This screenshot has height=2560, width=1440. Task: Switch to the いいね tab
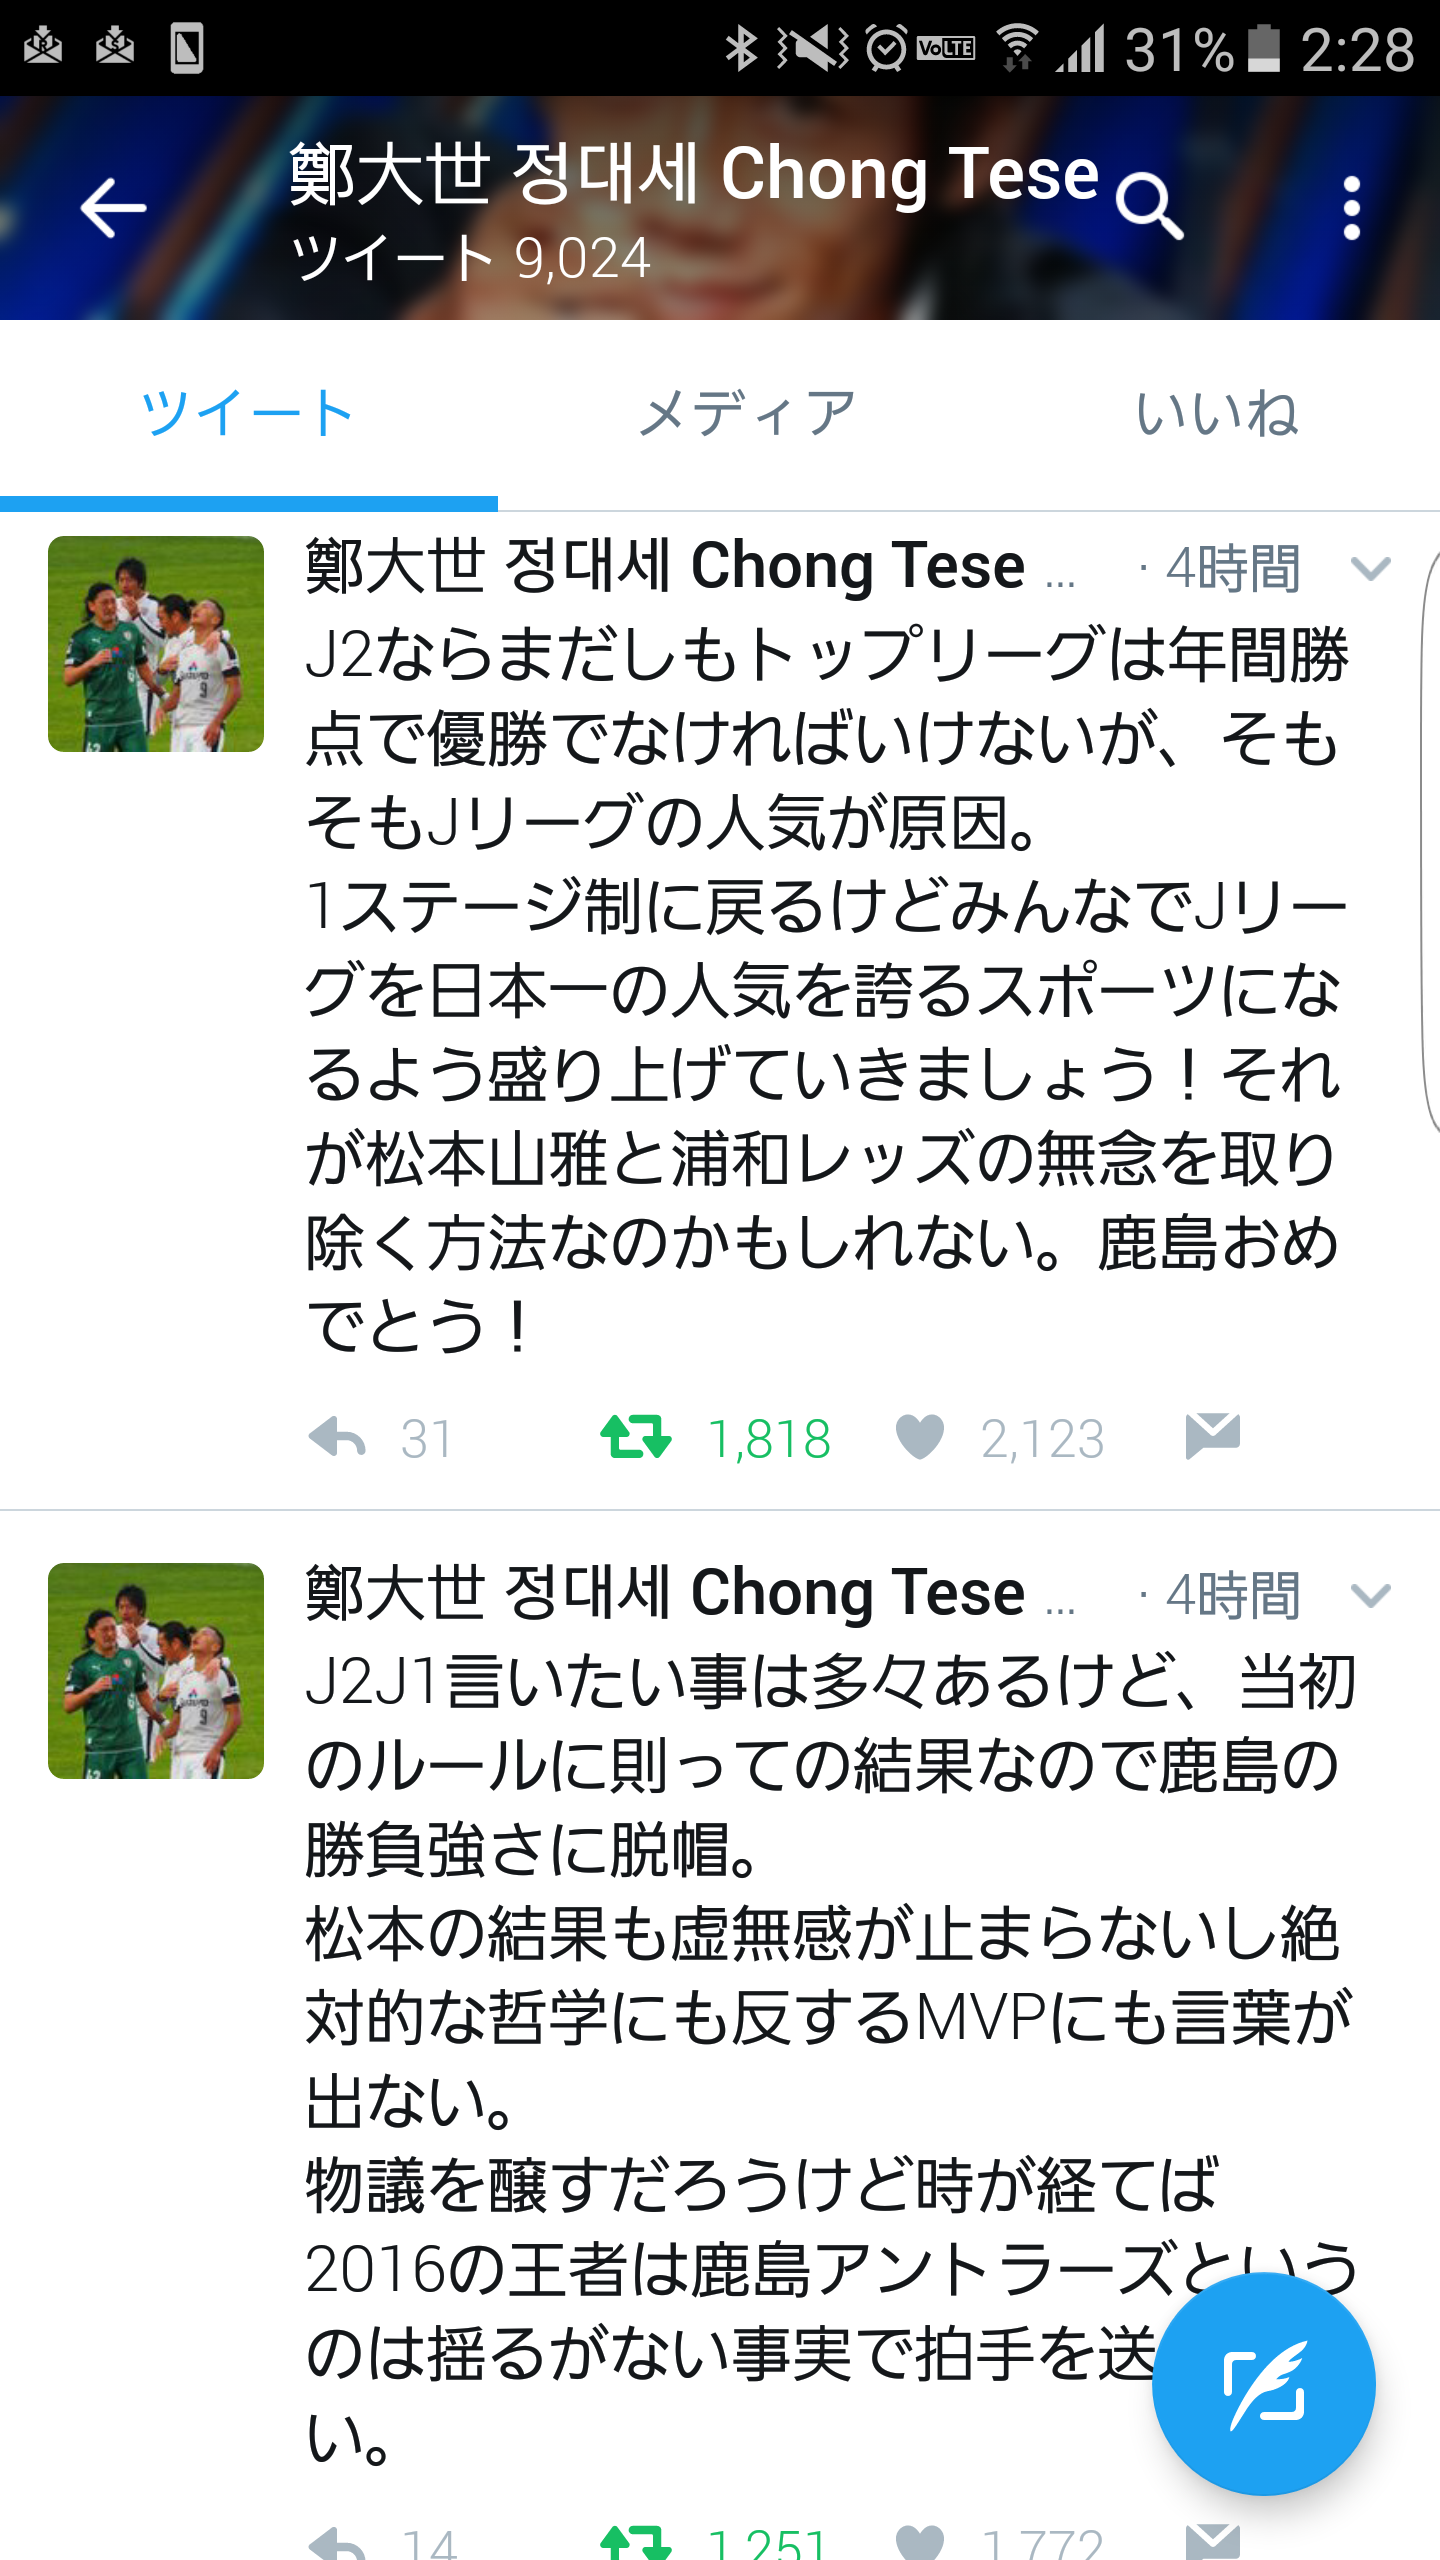click(x=1216, y=414)
